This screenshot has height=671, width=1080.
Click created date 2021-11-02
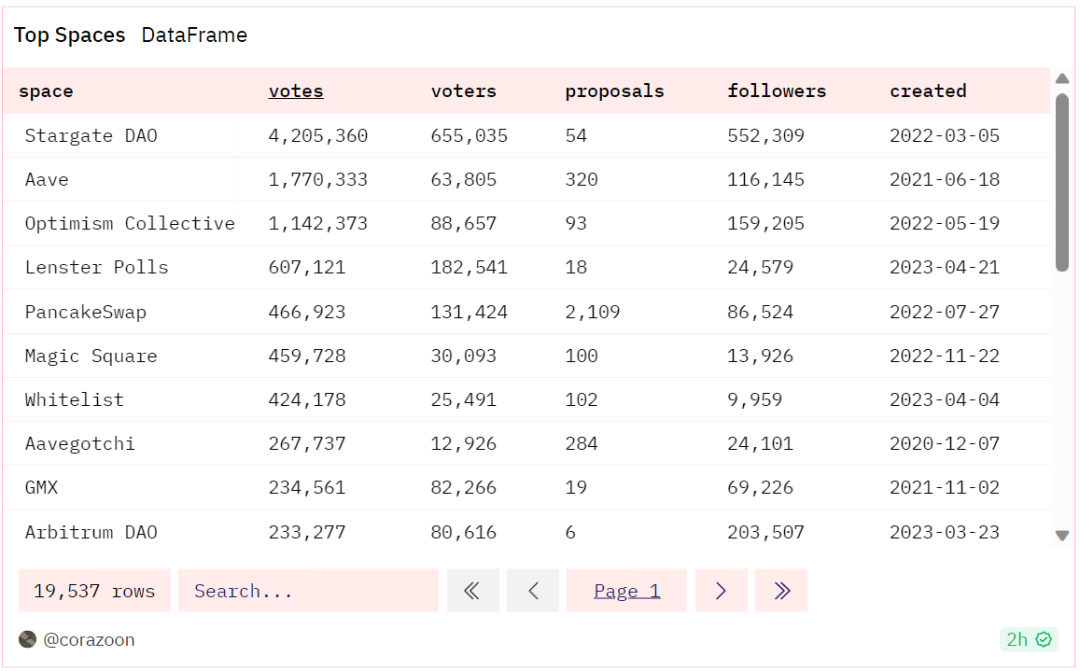(944, 488)
